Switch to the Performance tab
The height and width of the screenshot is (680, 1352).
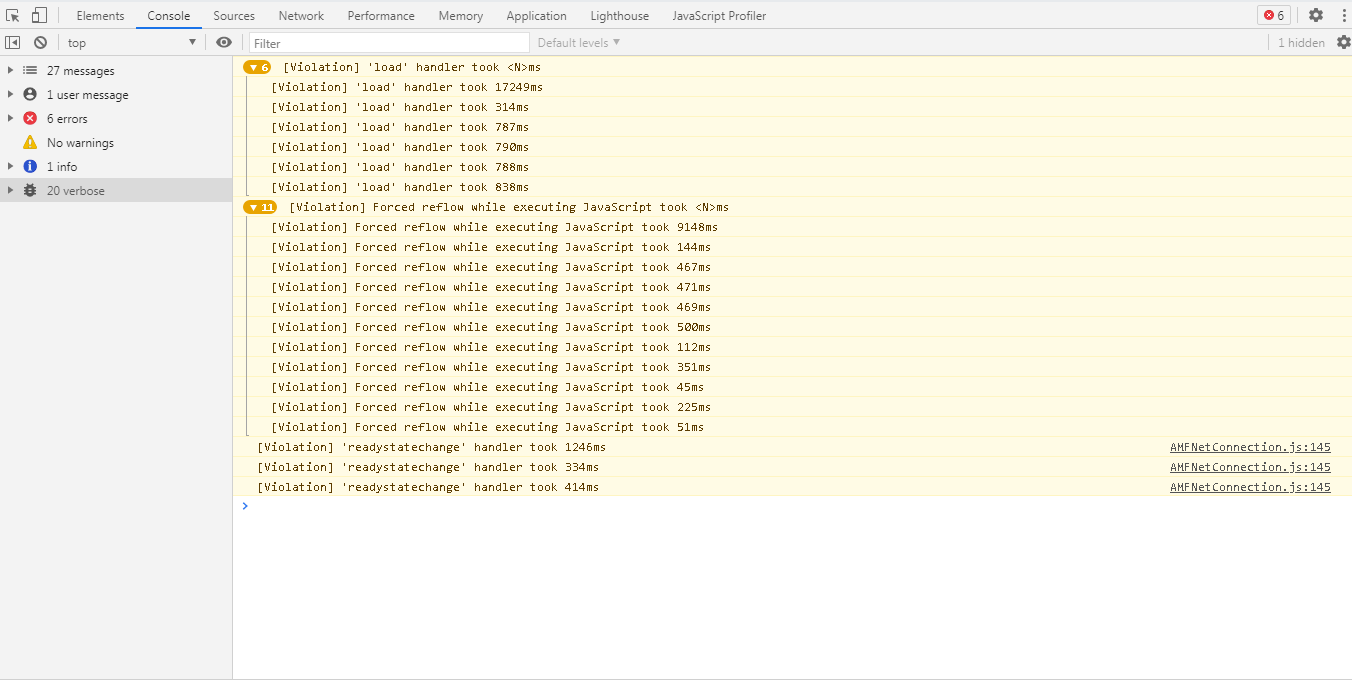[x=381, y=16]
